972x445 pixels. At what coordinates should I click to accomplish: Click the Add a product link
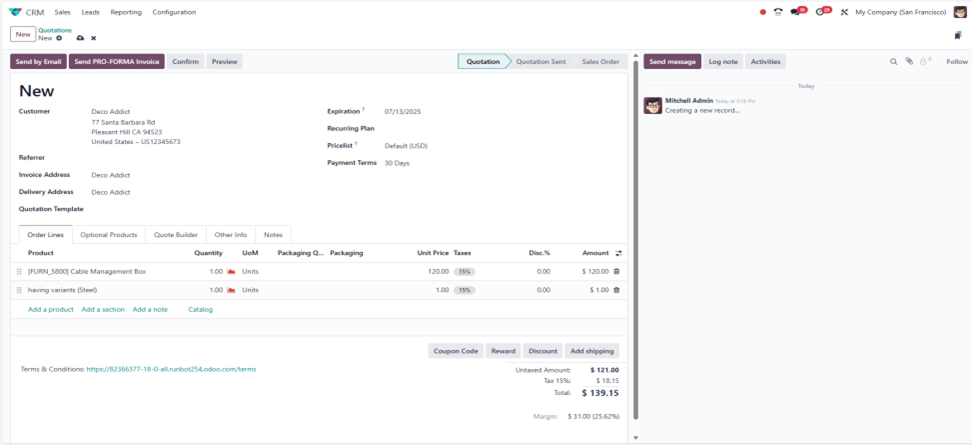coord(50,310)
